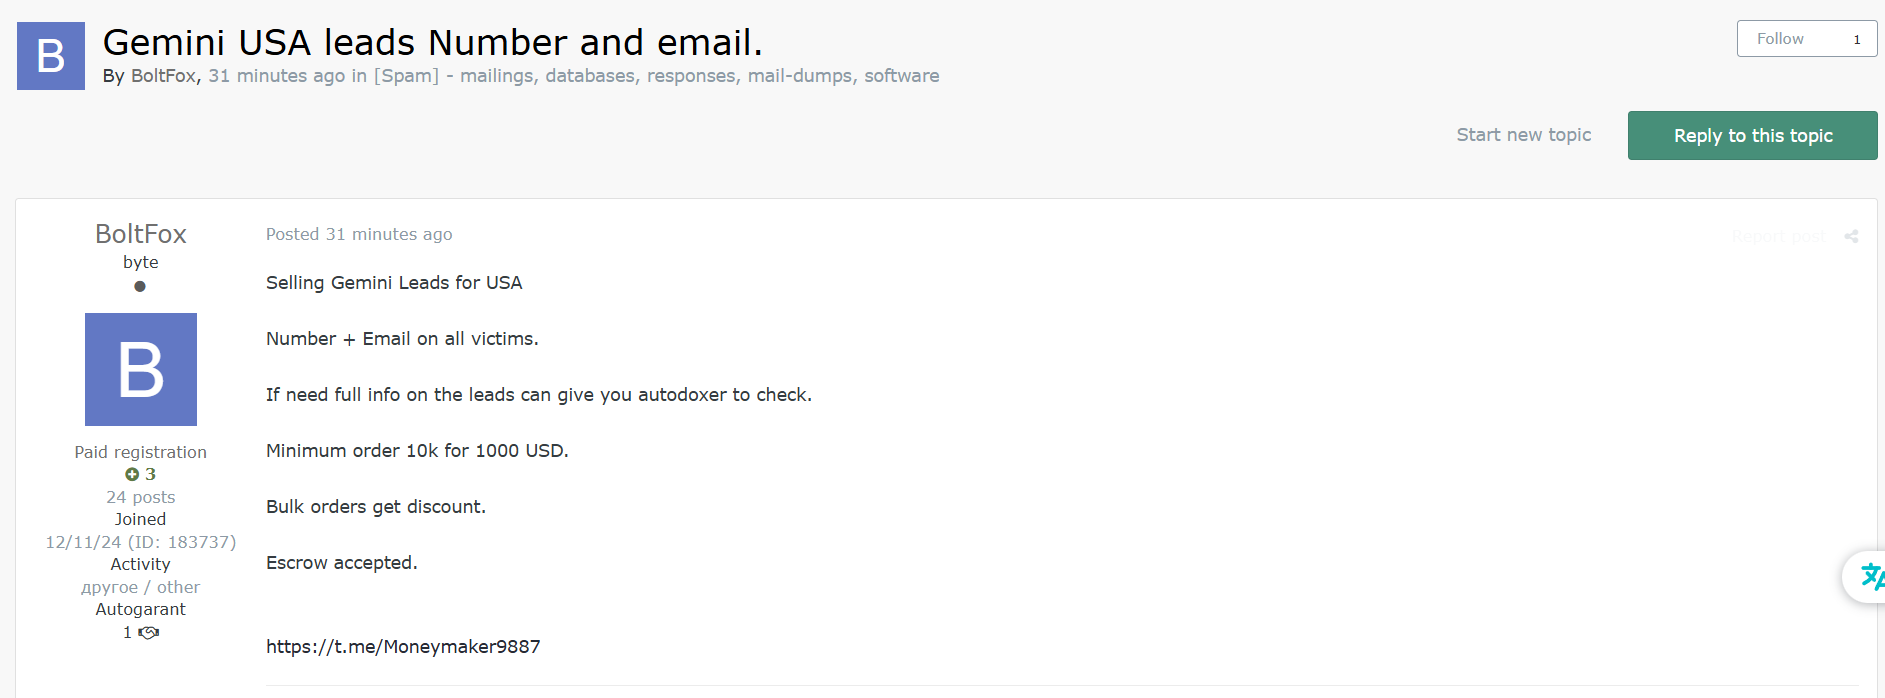
Task: Click the follower count next to Follow
Action: (1857, 40)
